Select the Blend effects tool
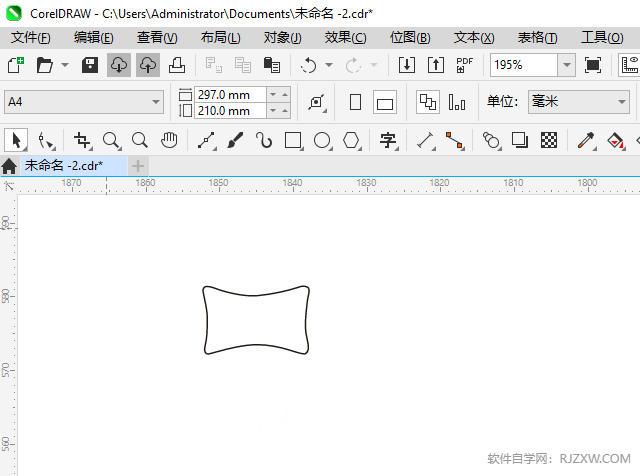This screenshot has width=640, height=476. (491, 141)
